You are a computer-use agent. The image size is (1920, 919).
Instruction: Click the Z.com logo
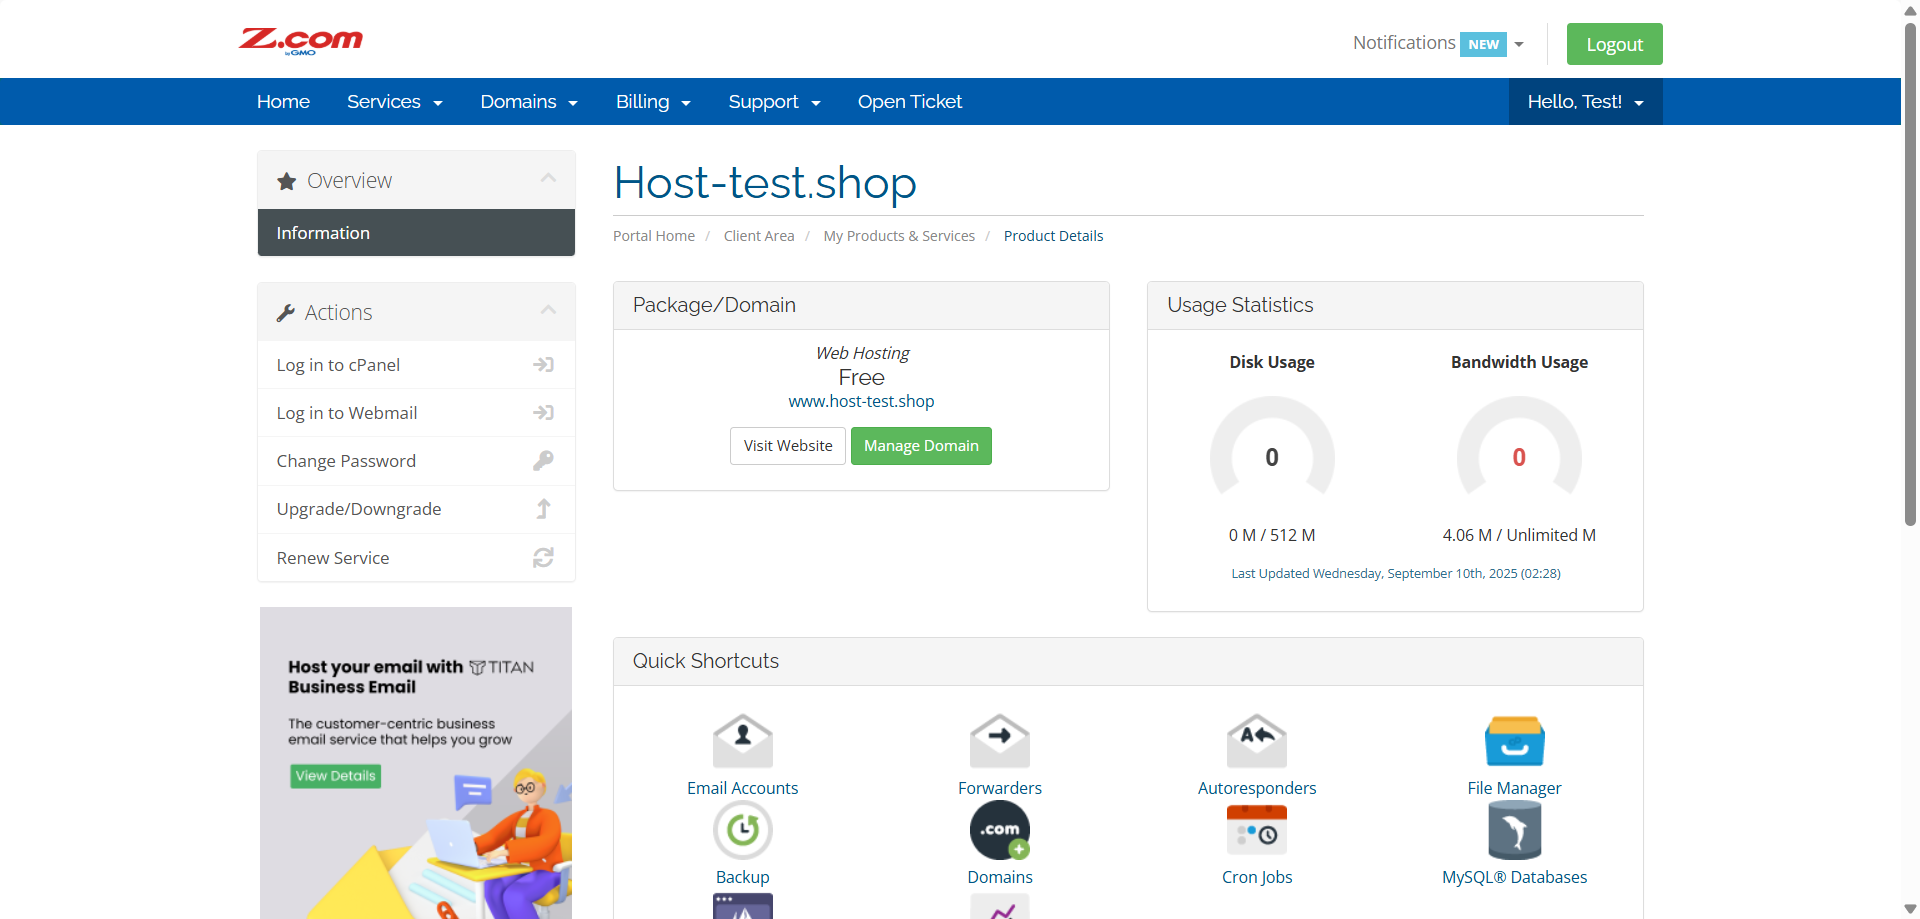(x=300, y=40)
